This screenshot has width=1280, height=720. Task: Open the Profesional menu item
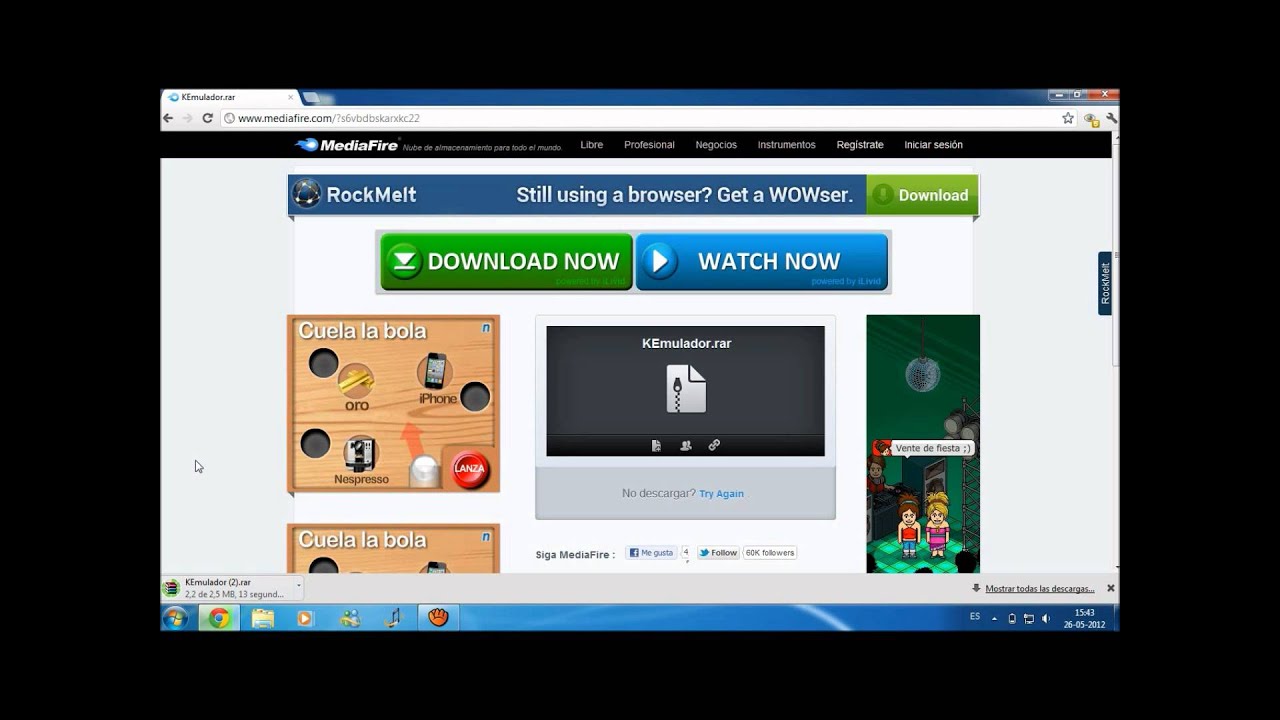(649, 145)
